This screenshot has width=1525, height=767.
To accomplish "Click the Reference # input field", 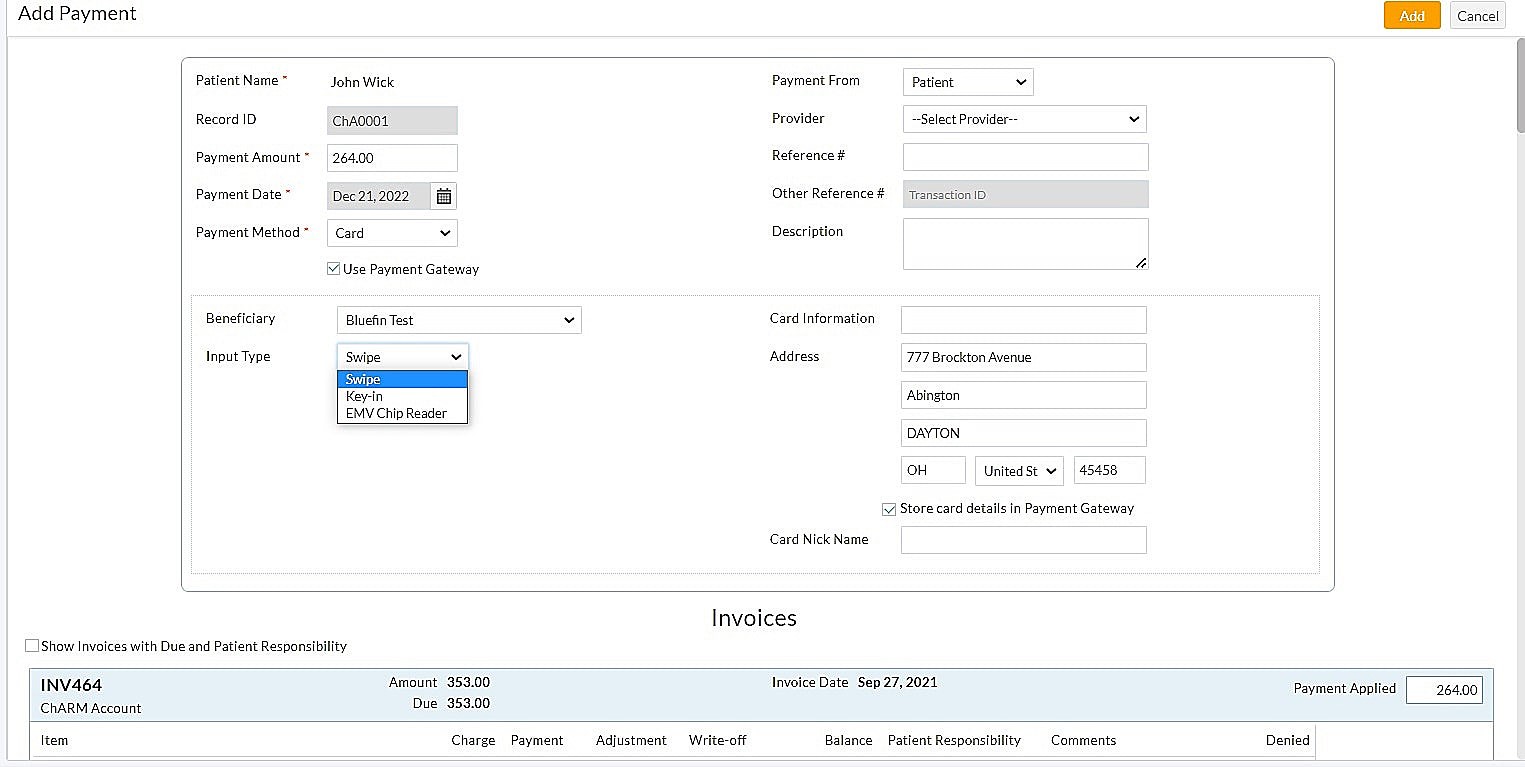I will point(1025,157).
